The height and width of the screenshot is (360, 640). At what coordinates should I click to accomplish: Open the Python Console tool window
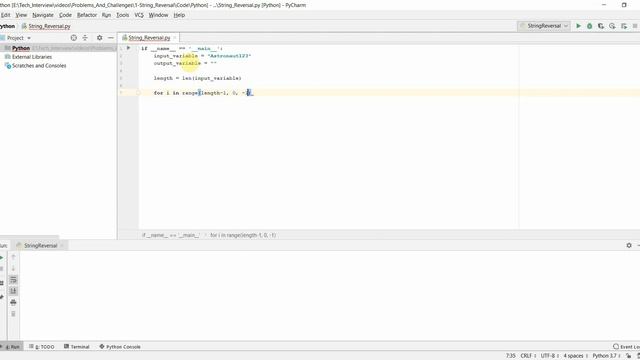(120, 347)
